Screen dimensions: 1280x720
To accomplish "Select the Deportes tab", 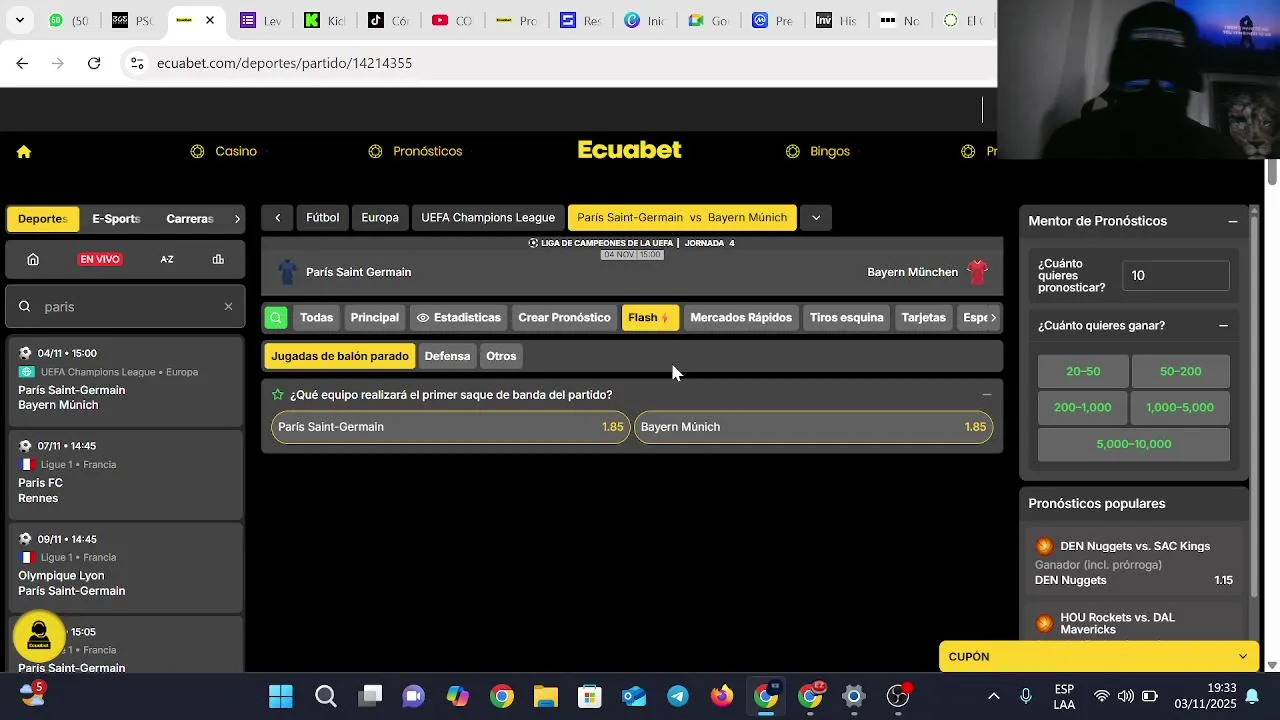I will (x=42, y=219).
